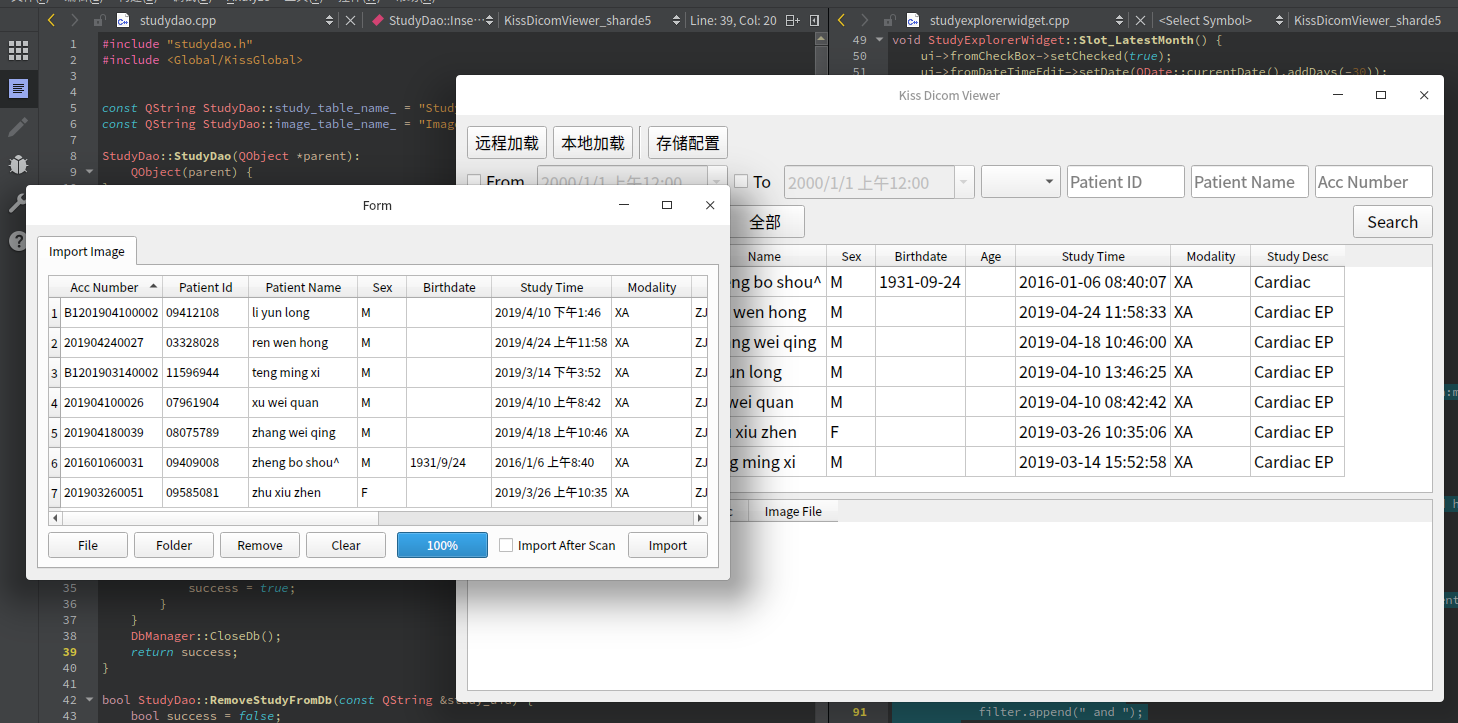Switch to Edit mode in the sidebar

18,88
